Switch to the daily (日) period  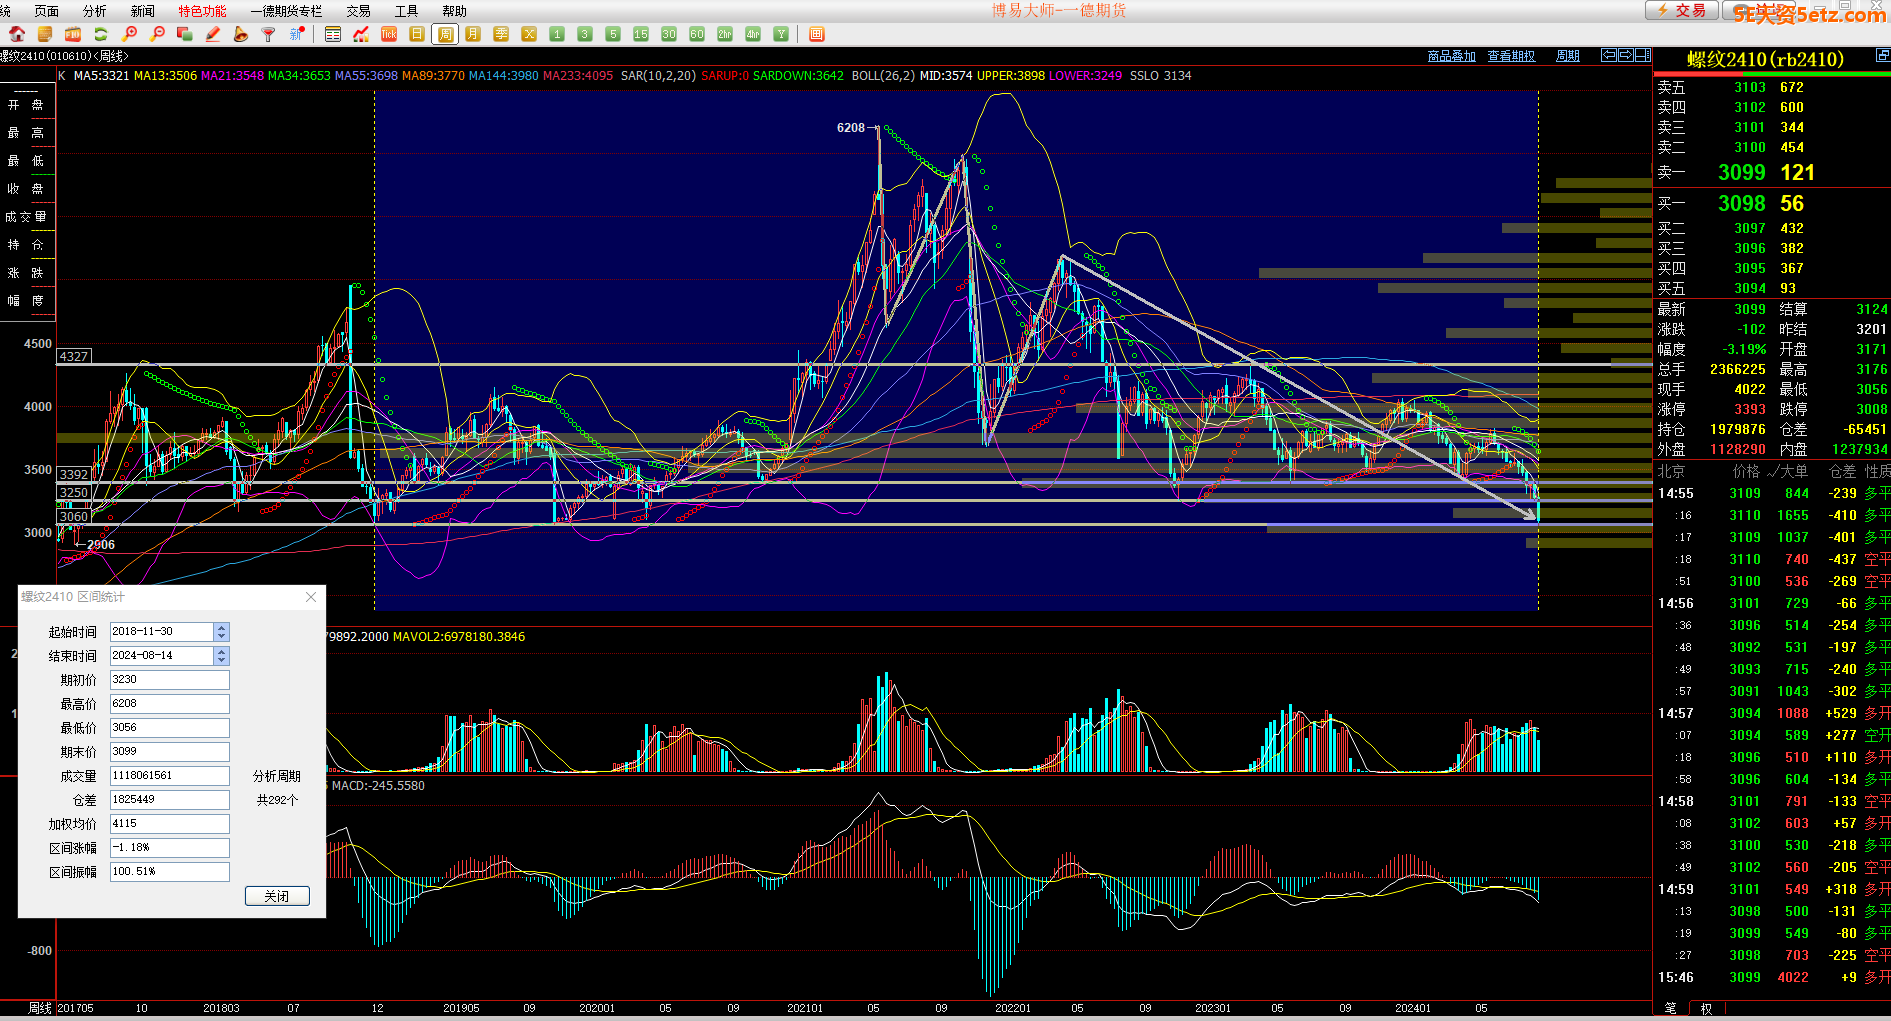coord(417,34)
